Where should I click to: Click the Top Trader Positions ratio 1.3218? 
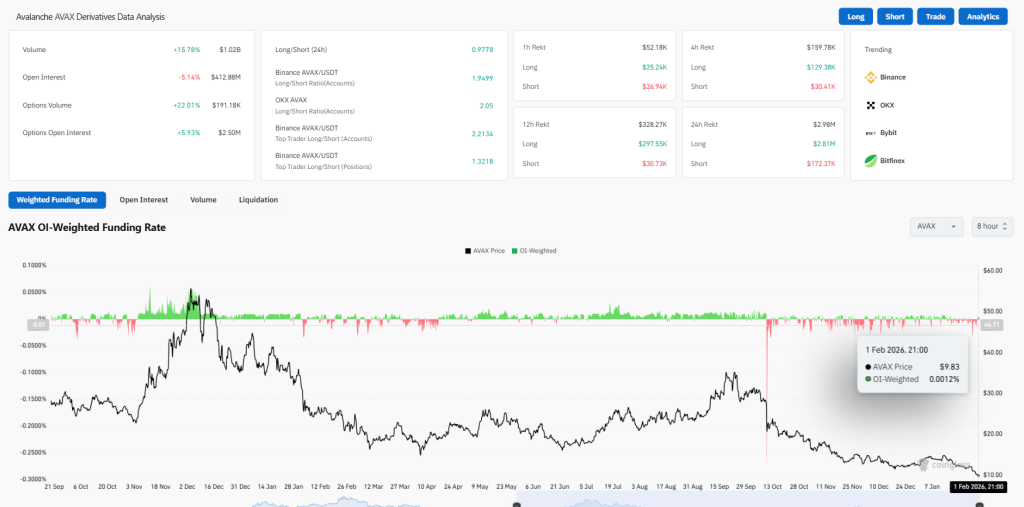(482, 160)
